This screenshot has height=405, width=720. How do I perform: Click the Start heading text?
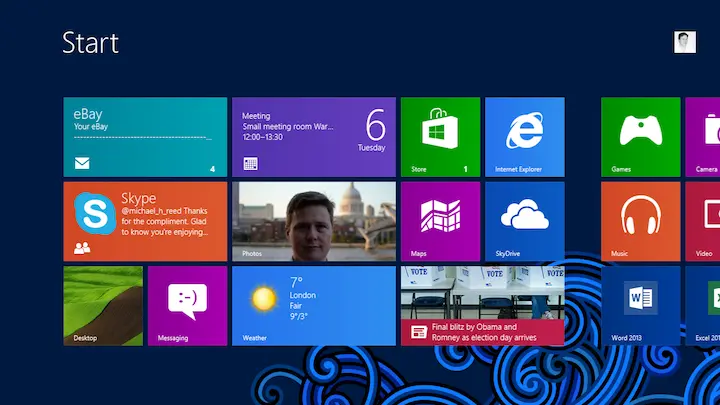pyautogui.click(x=90, y=43)
